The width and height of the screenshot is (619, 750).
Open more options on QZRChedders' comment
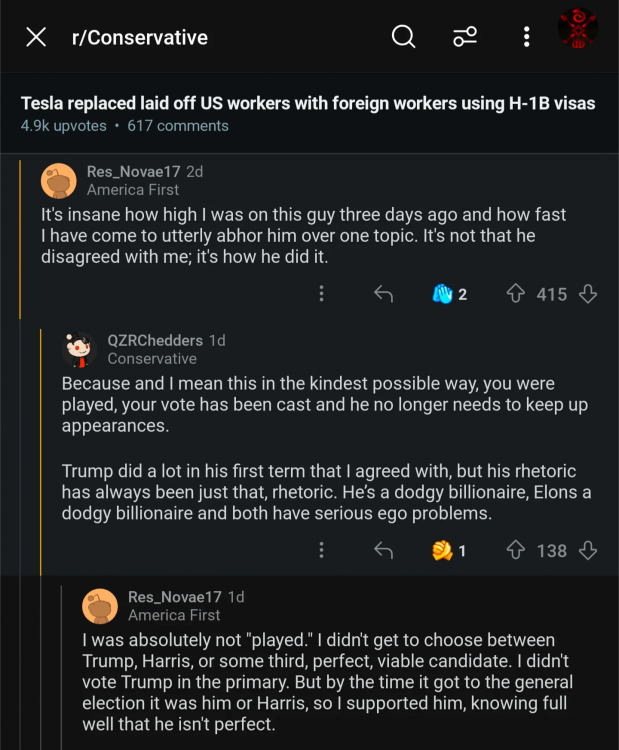(321, 550)
